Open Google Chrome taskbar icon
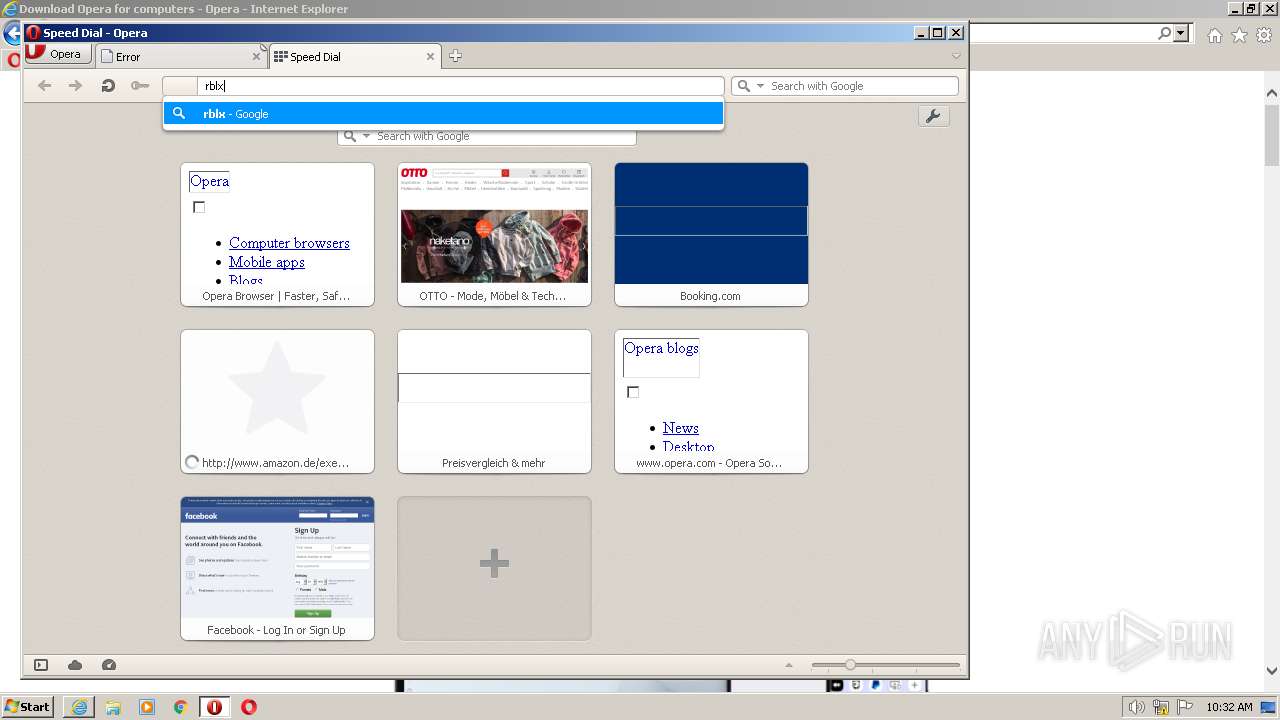 181,707
